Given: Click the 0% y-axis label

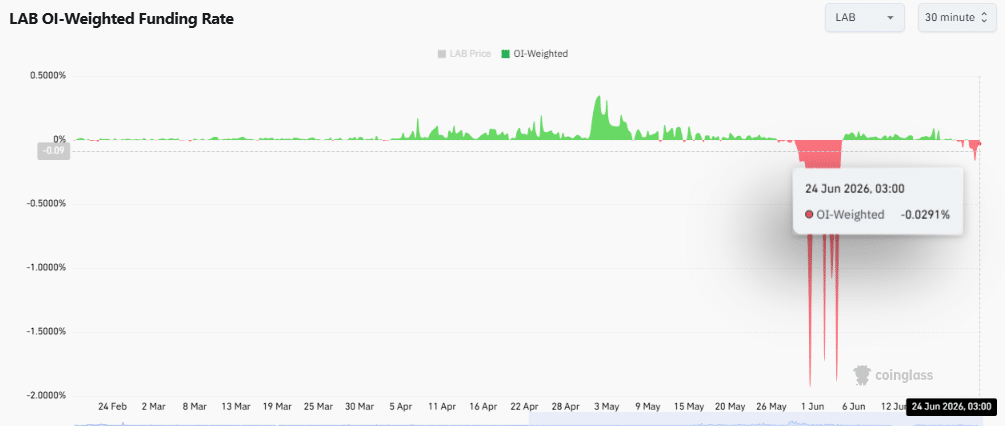Looking at the screenshot, I should pos(60,139).
